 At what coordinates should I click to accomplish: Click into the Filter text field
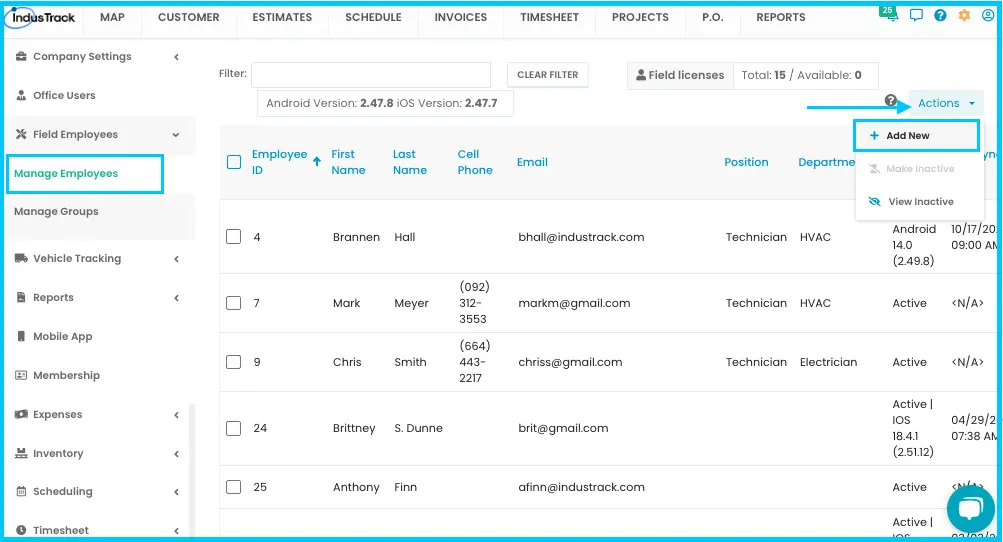coord(371,75)
